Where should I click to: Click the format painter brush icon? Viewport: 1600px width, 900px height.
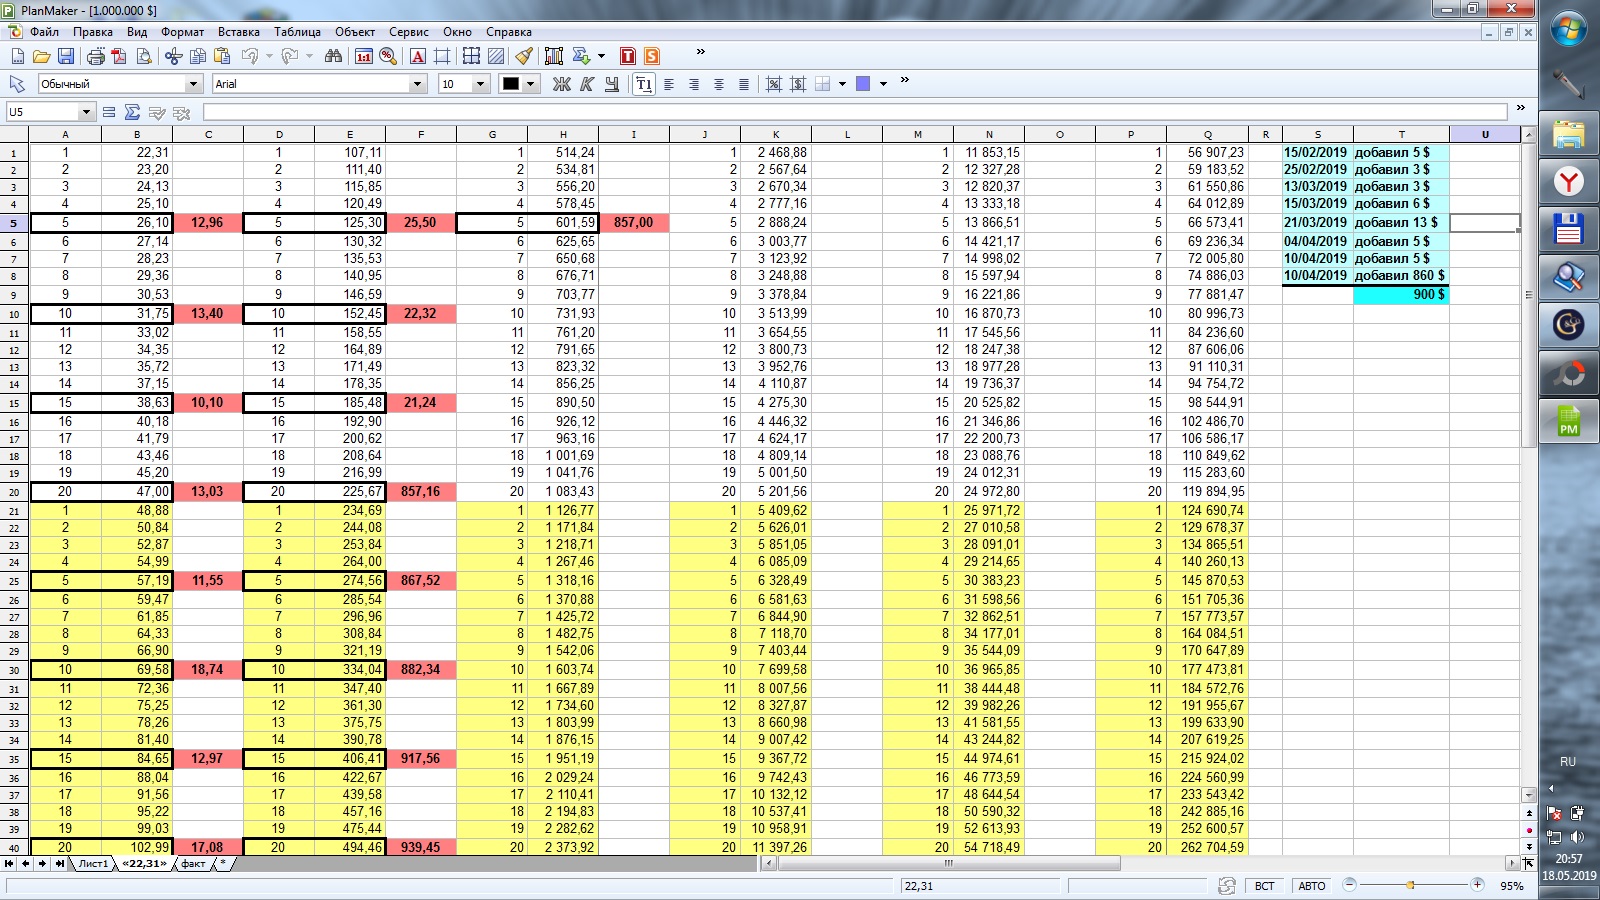point(524,56)
